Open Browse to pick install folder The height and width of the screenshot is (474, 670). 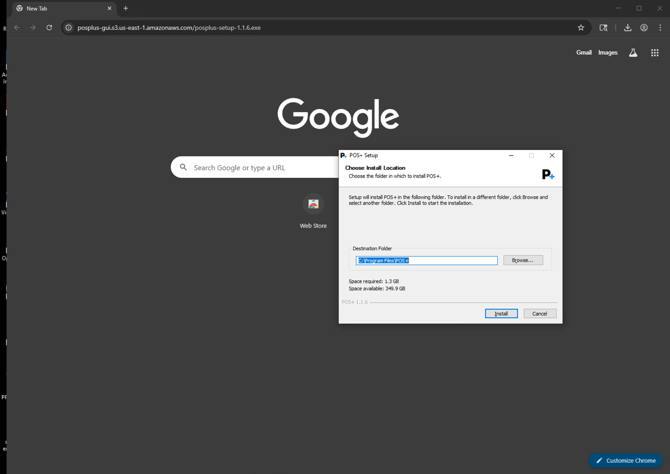click(523, 260)
